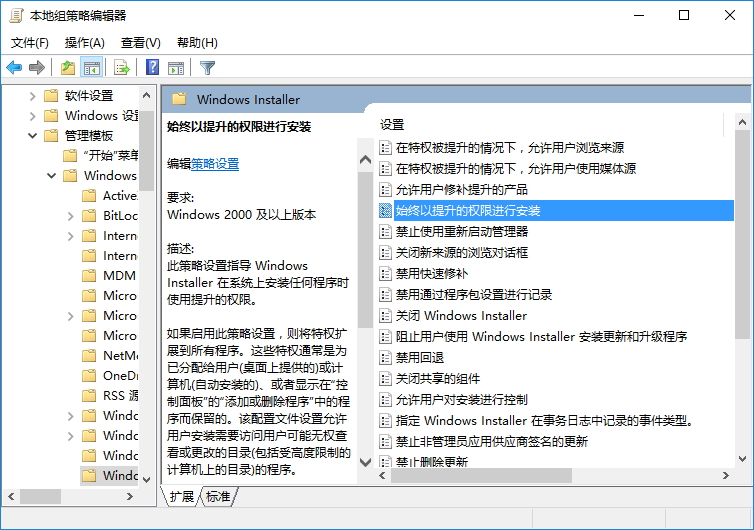Select policy 阻止用户使用 Windows Installer 安装更新和升级程序
Viewport: 754px width, 530px height.
(x=541, y=337)
